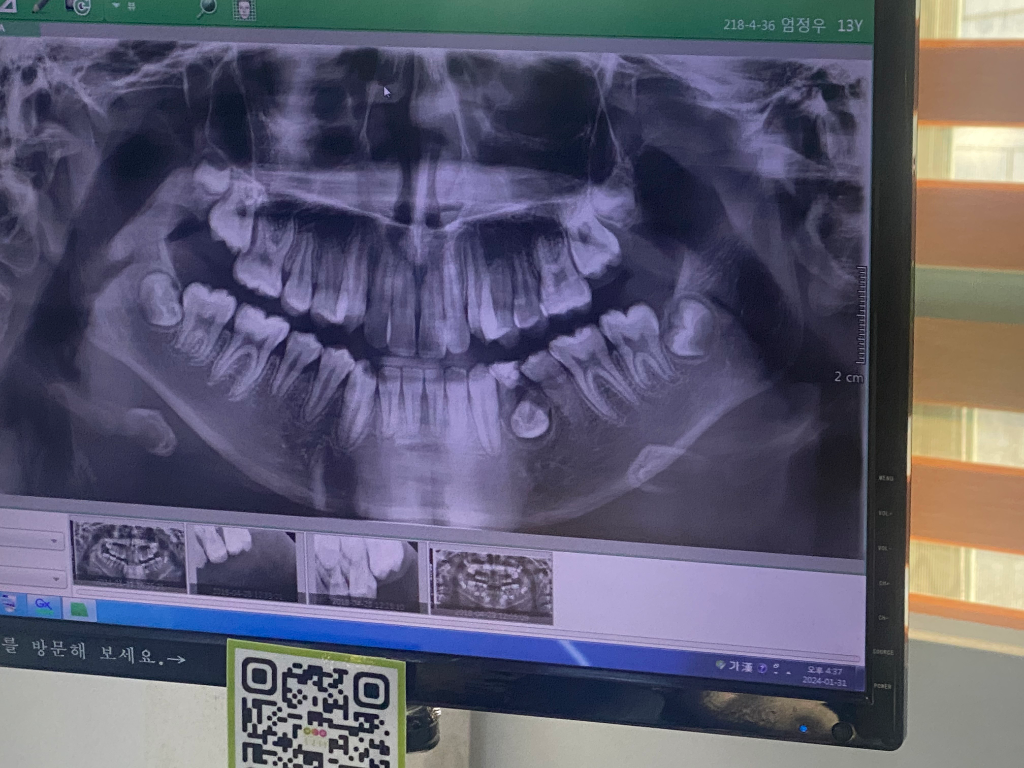Click the triangle angle measurement tool
Image resolution: width=1024 pixels, height=768 pixels.
click(7, 4)
